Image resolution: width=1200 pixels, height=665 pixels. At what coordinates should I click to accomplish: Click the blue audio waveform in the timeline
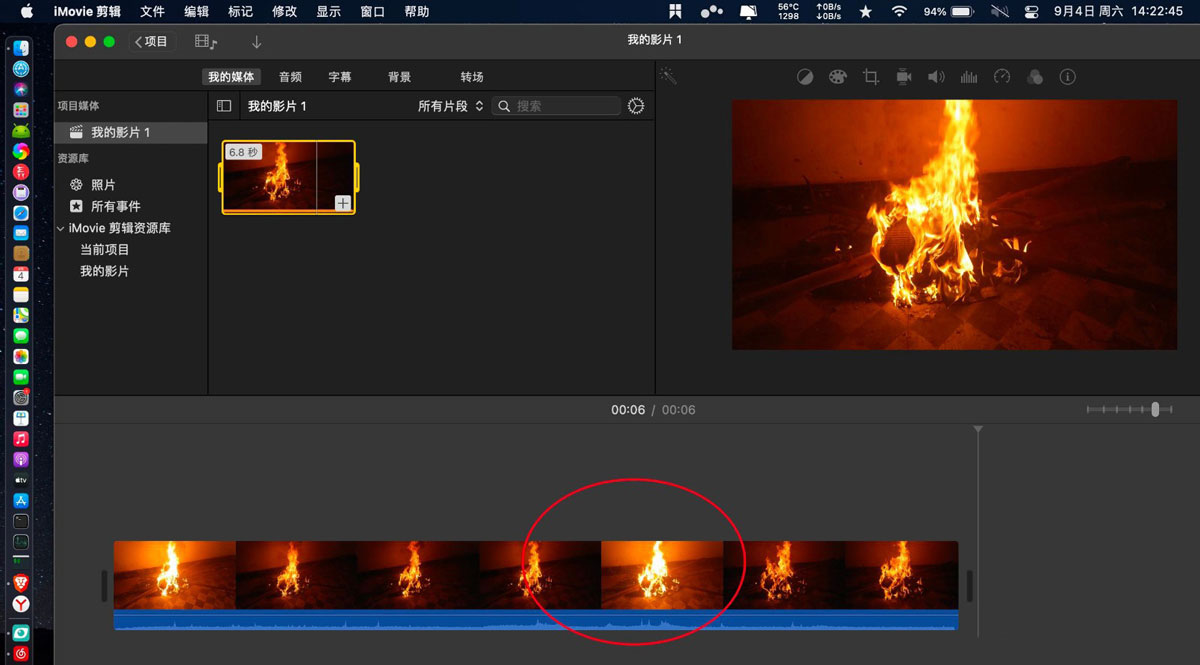(x=536, y=620)
